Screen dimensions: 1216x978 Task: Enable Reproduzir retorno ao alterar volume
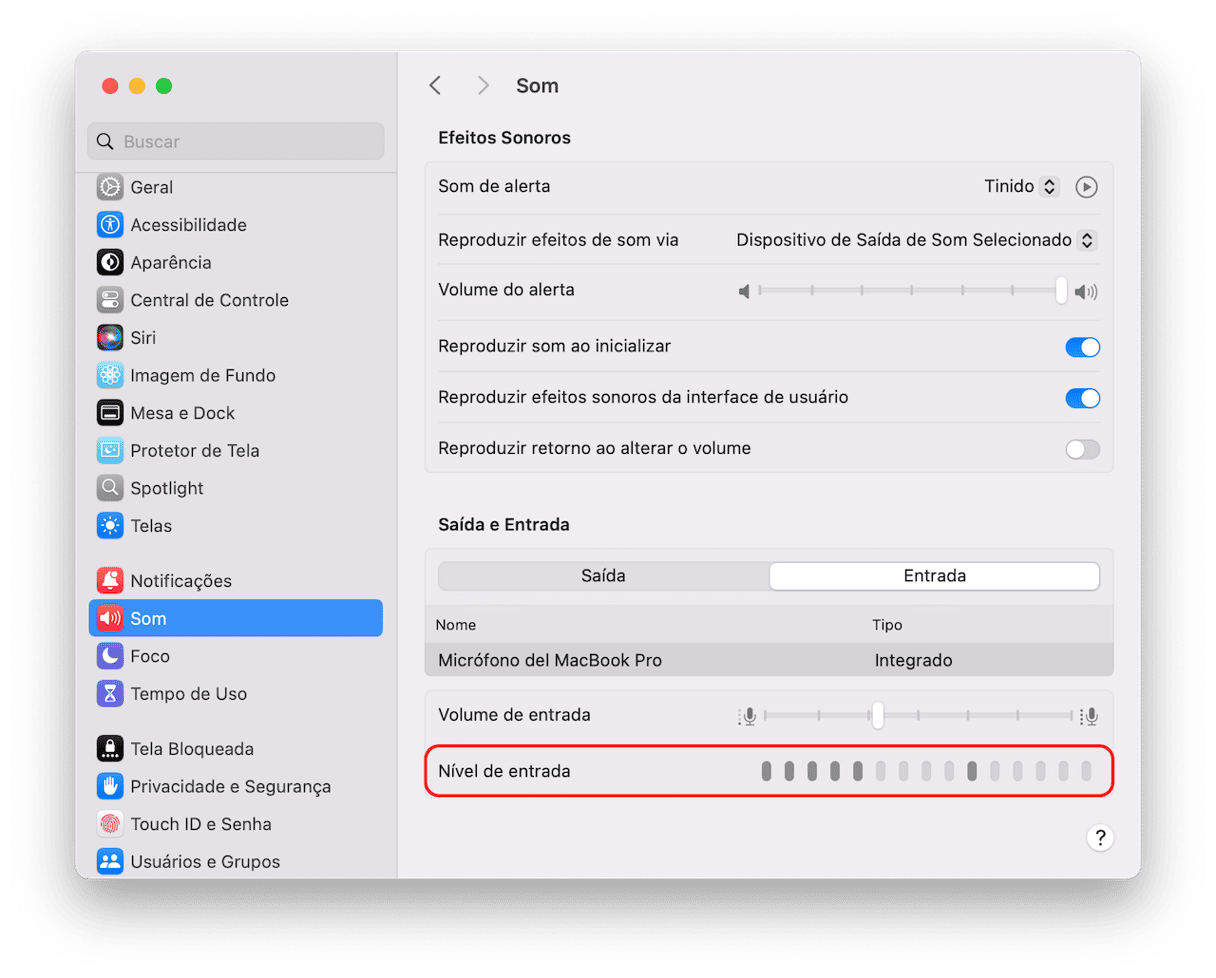point(1082,449)
